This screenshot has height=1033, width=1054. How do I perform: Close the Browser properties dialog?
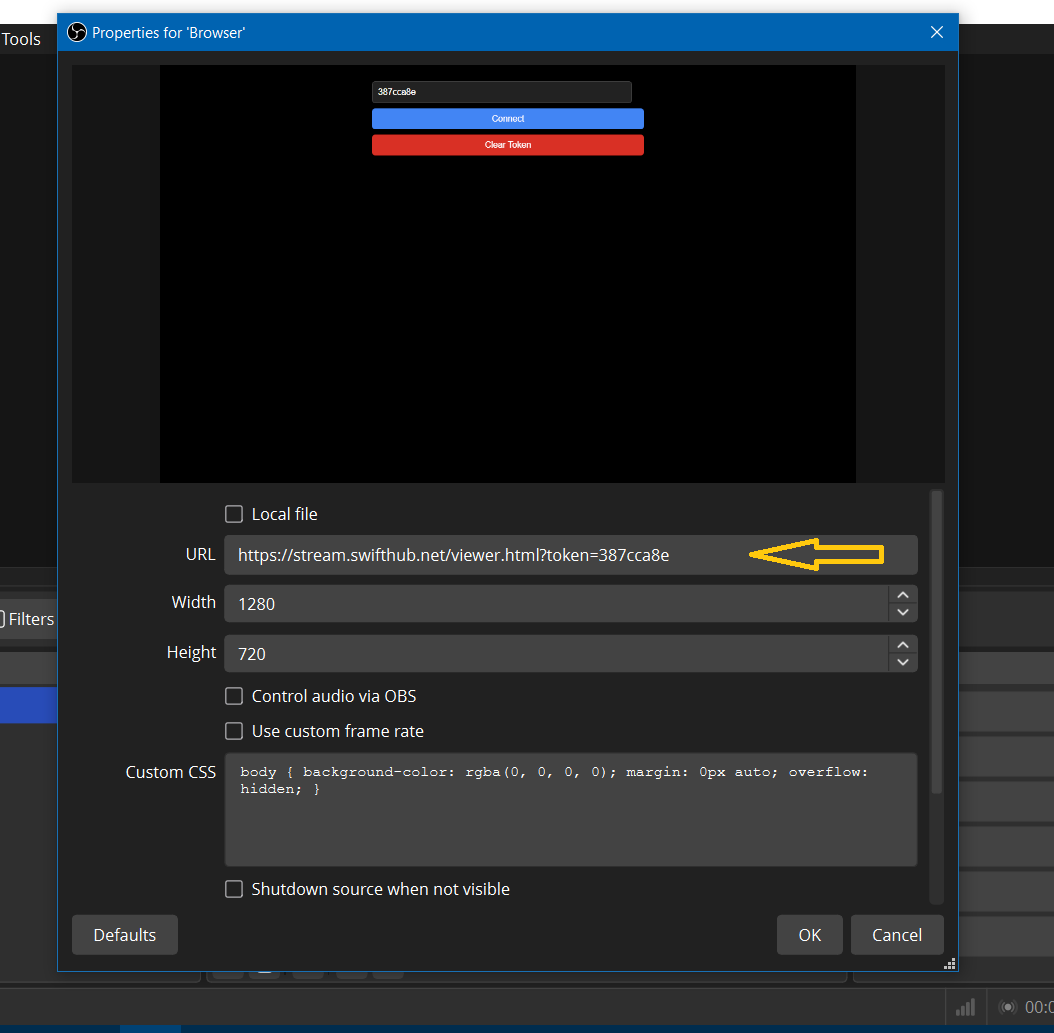pyautogui.click(x=936, y=32)
